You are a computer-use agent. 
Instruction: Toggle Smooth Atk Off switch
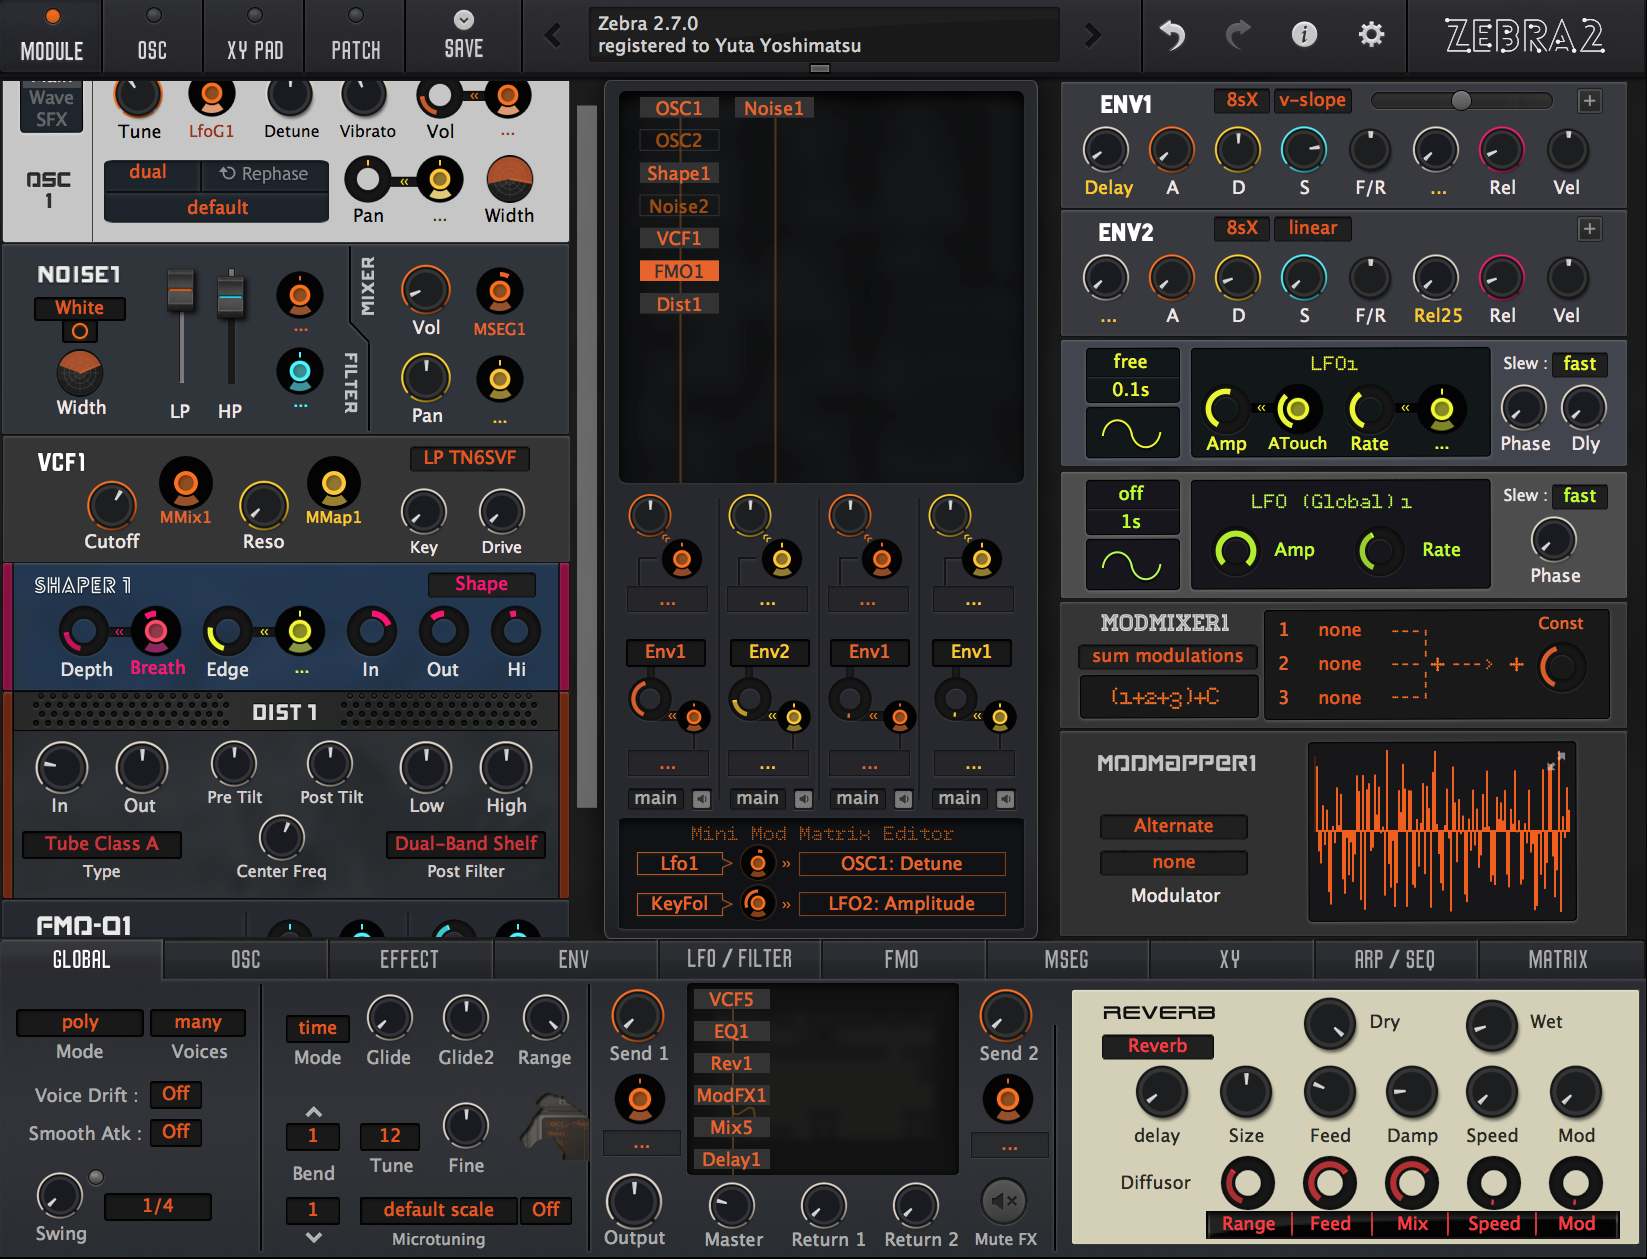(x=176, y=1132)
